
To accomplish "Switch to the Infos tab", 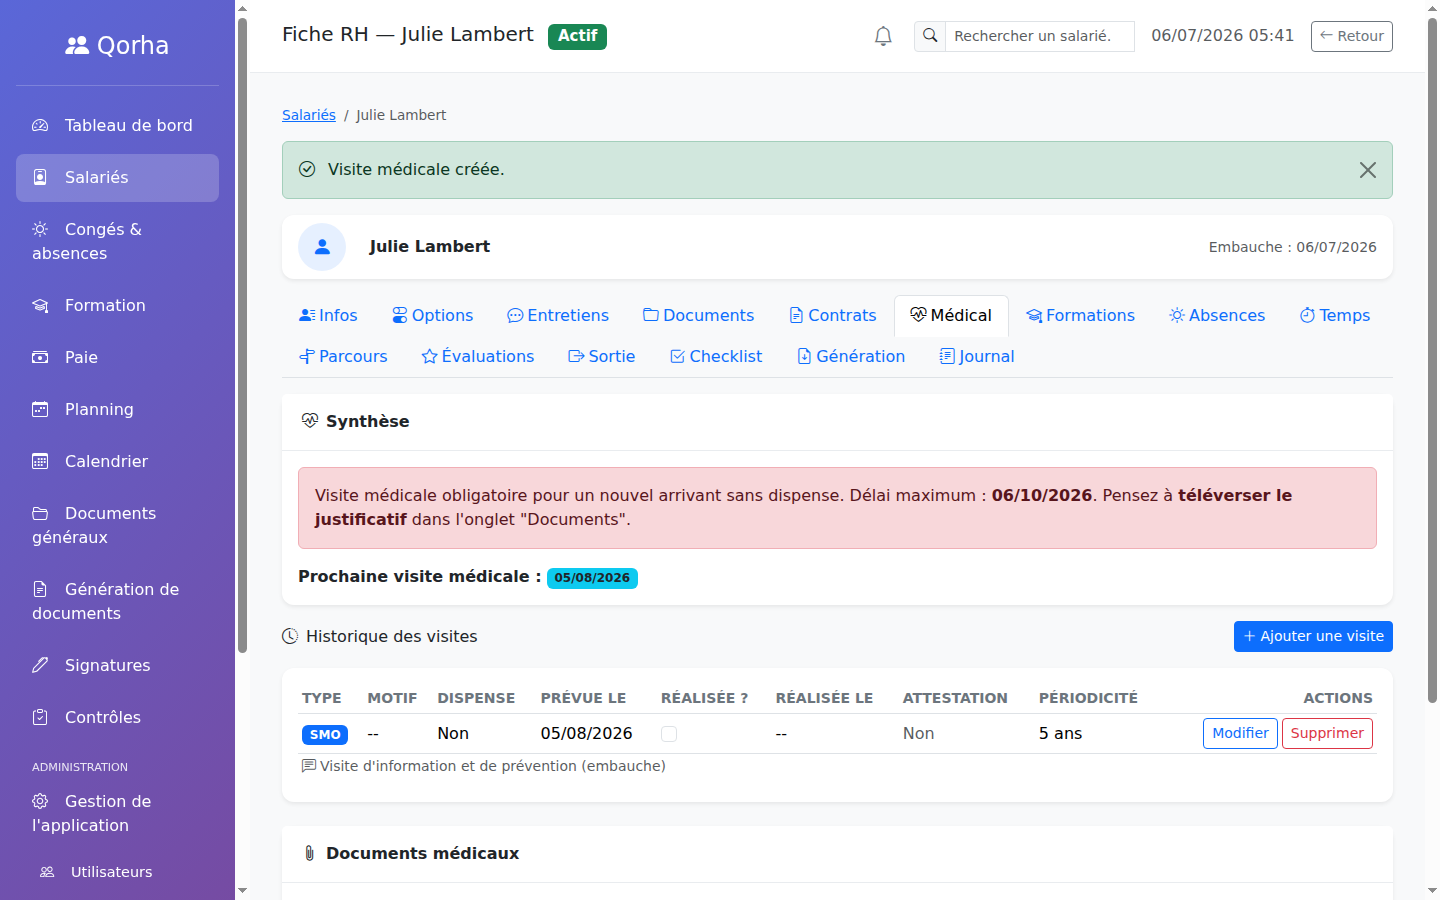I will pos(328,315).
